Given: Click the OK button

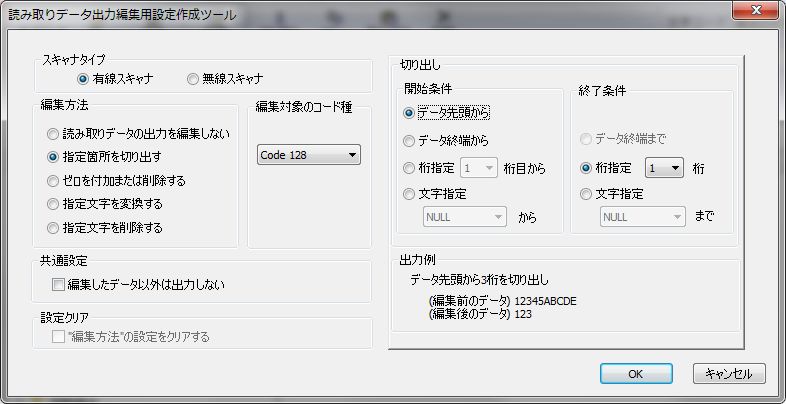Looking at the screenshot, I should pyautogui.click(x=636, y=373).
